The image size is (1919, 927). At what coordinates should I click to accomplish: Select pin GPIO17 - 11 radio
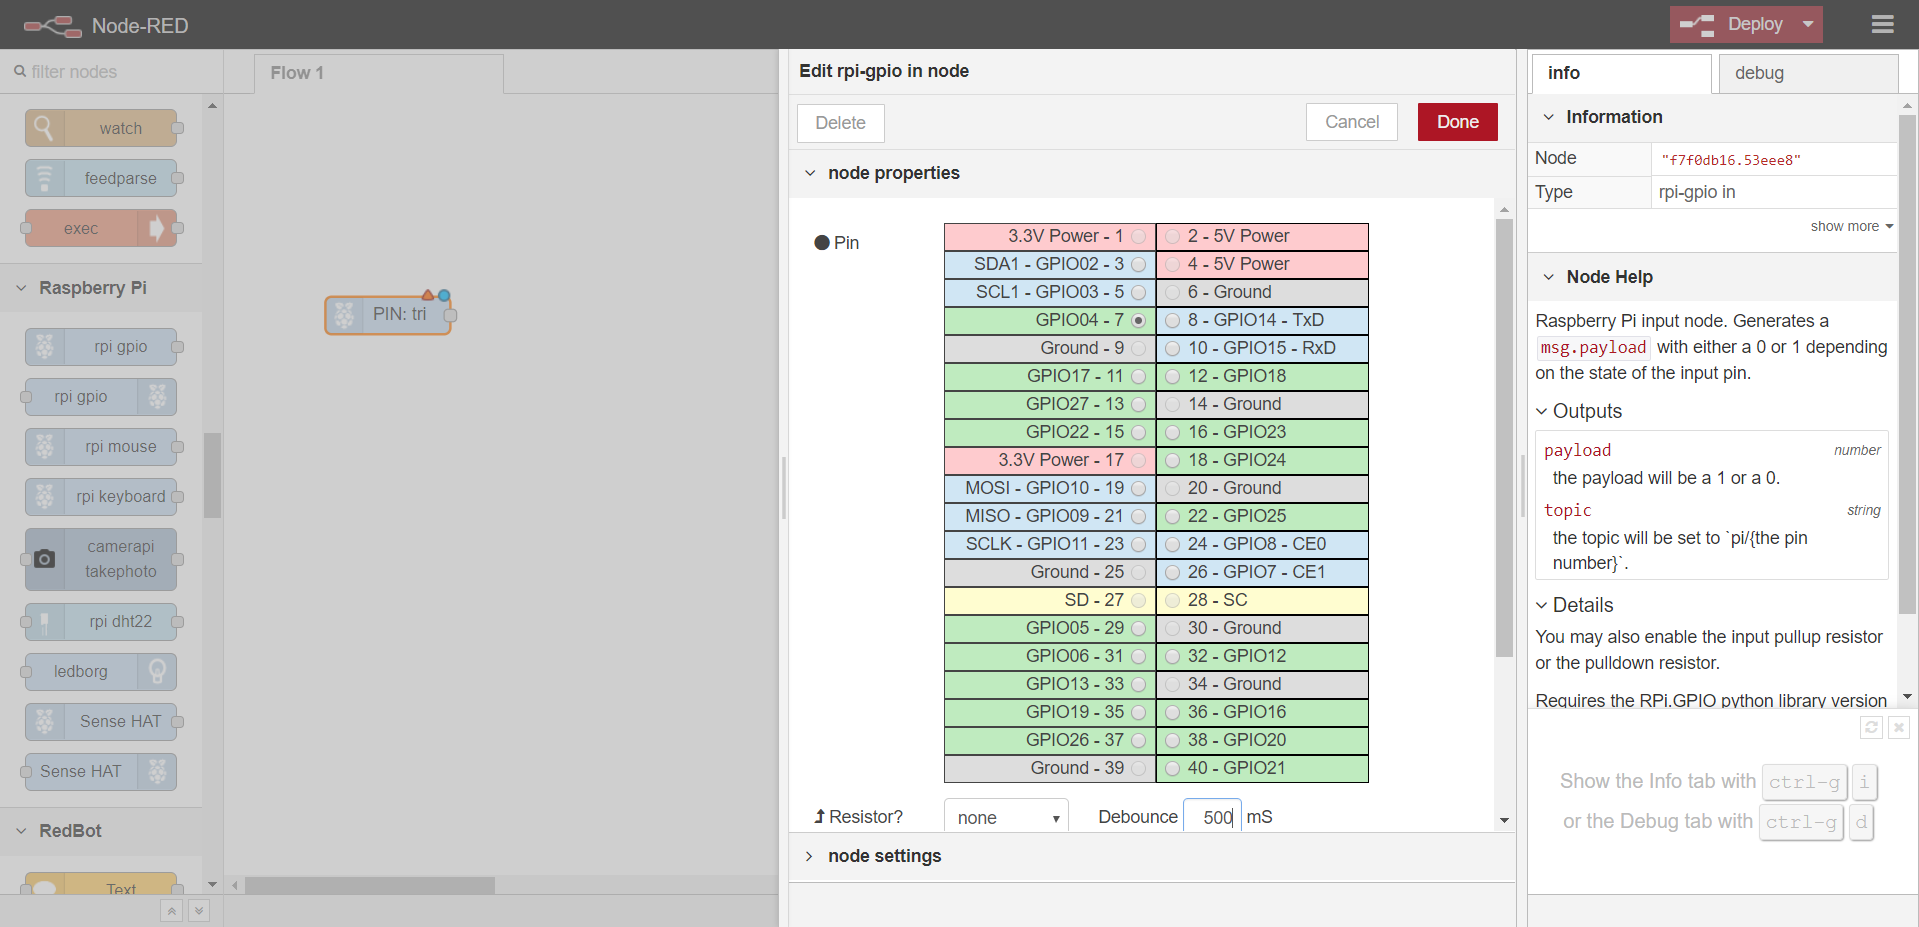tap(1138, 376)
